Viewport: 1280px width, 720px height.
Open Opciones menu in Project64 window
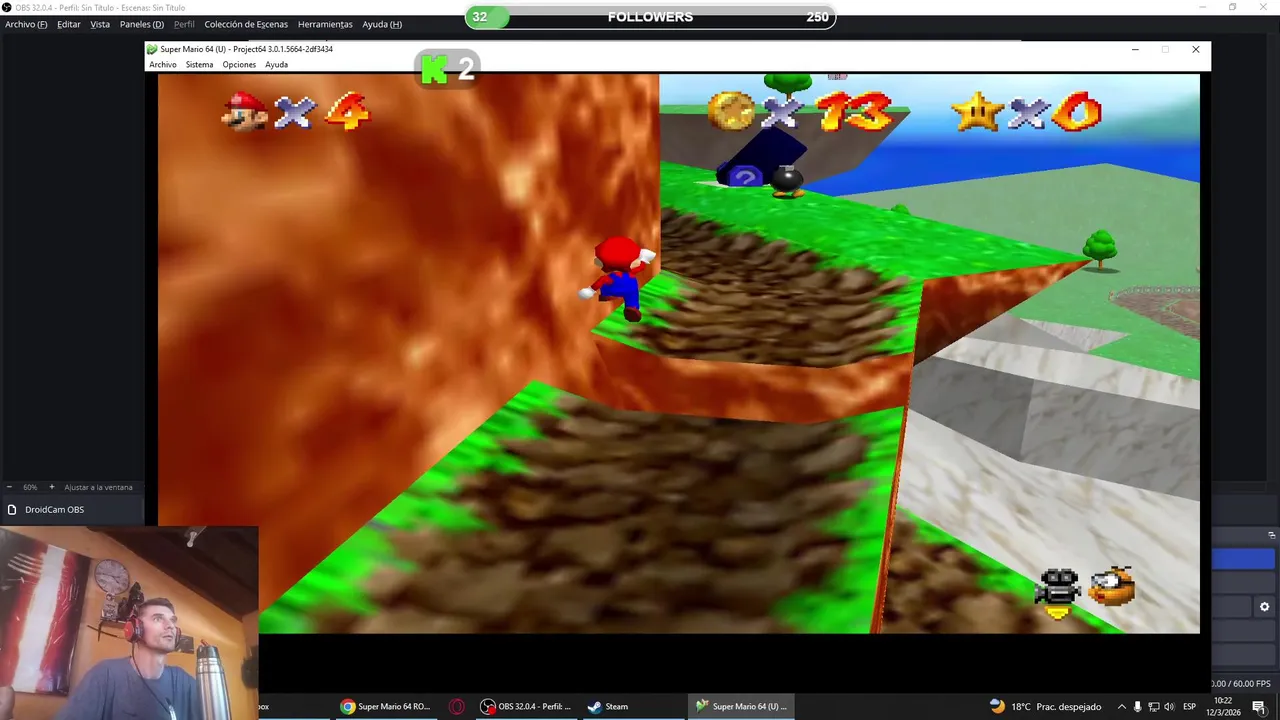[x=239, y=64]
